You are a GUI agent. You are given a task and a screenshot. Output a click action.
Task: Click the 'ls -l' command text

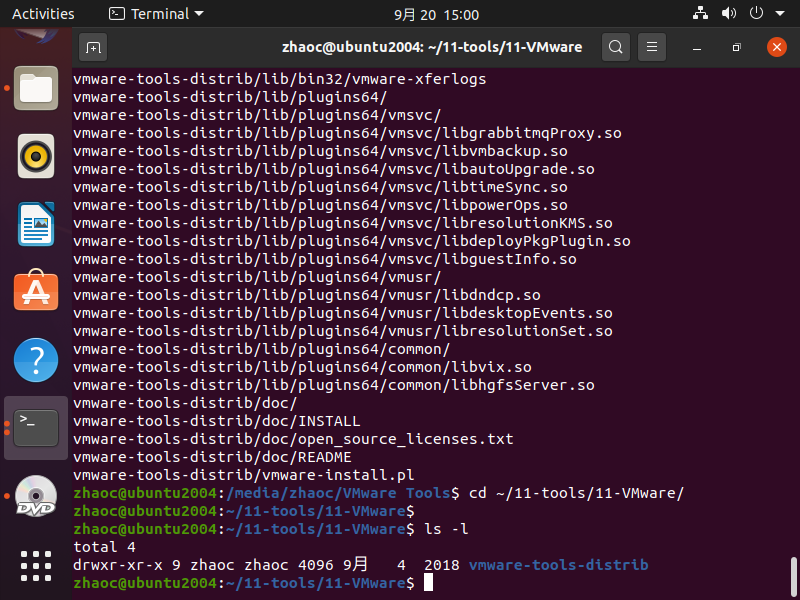[446, 529]
